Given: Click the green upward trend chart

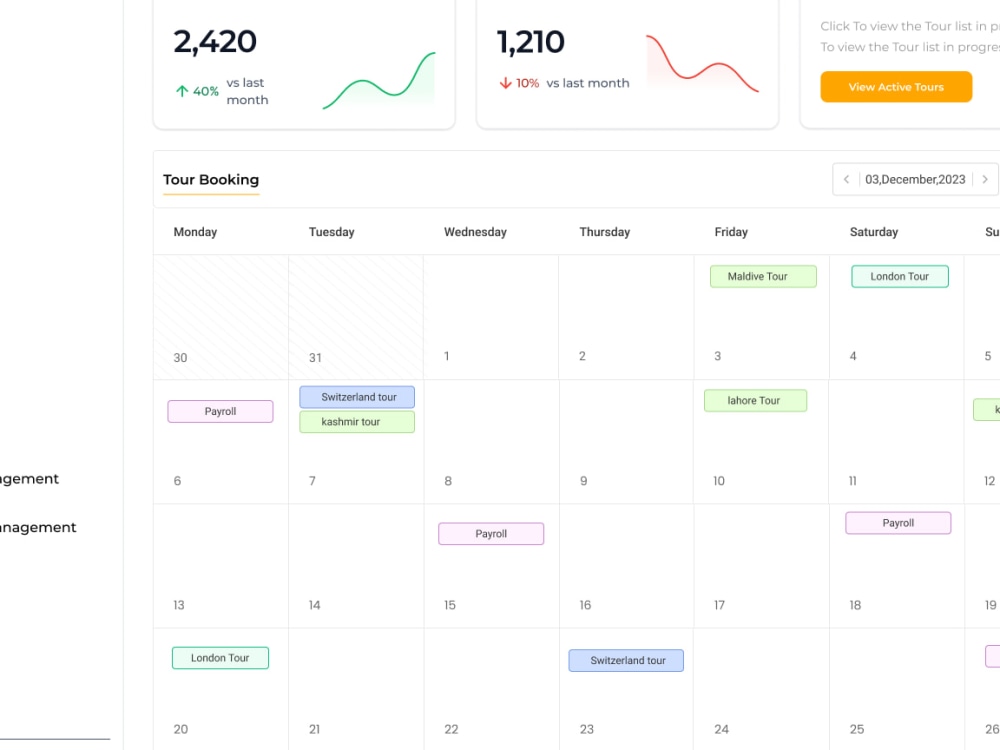Looking at the screenshot, I should pyautogui.click(x=379, y=80).
